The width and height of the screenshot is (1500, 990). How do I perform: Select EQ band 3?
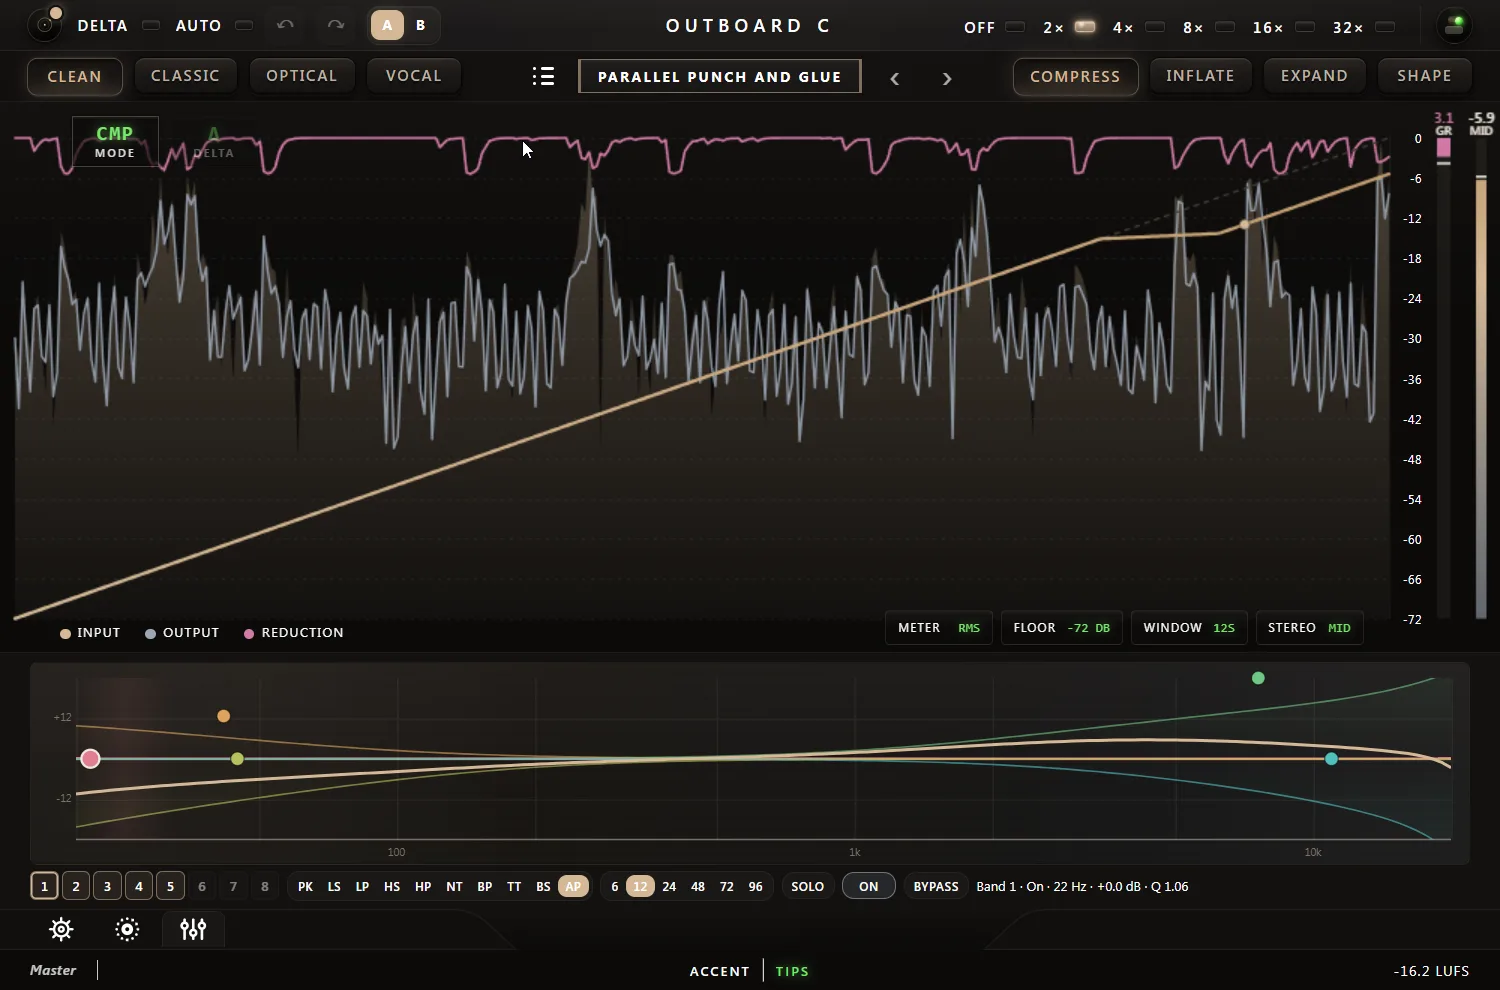107,886
